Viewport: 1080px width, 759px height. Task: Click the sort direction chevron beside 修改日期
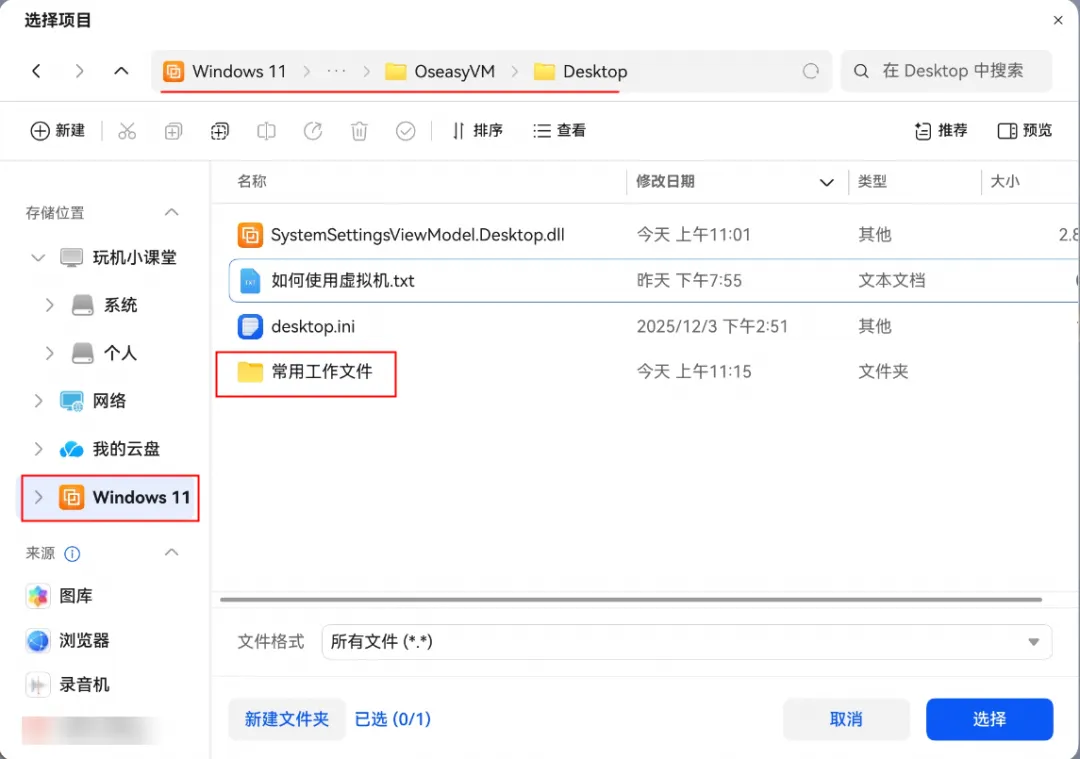pos(827,183)
